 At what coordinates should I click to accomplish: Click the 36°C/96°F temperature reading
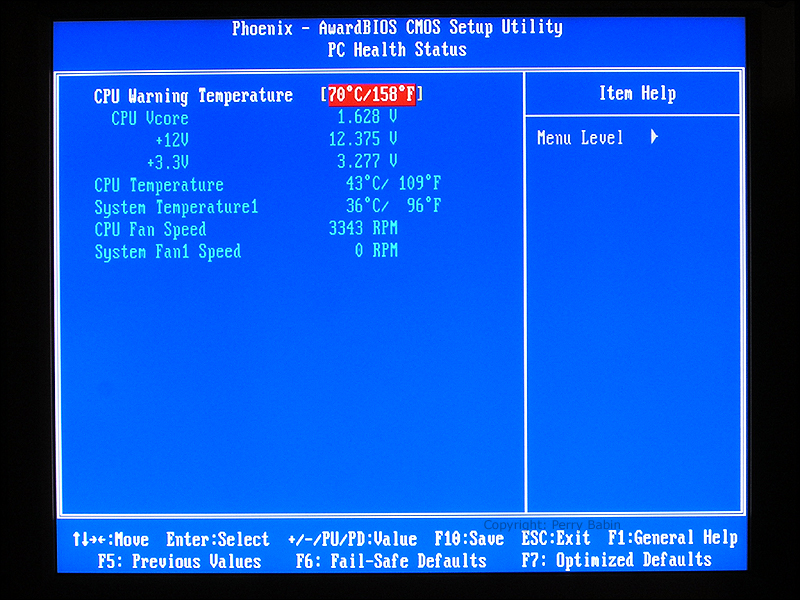393,206
